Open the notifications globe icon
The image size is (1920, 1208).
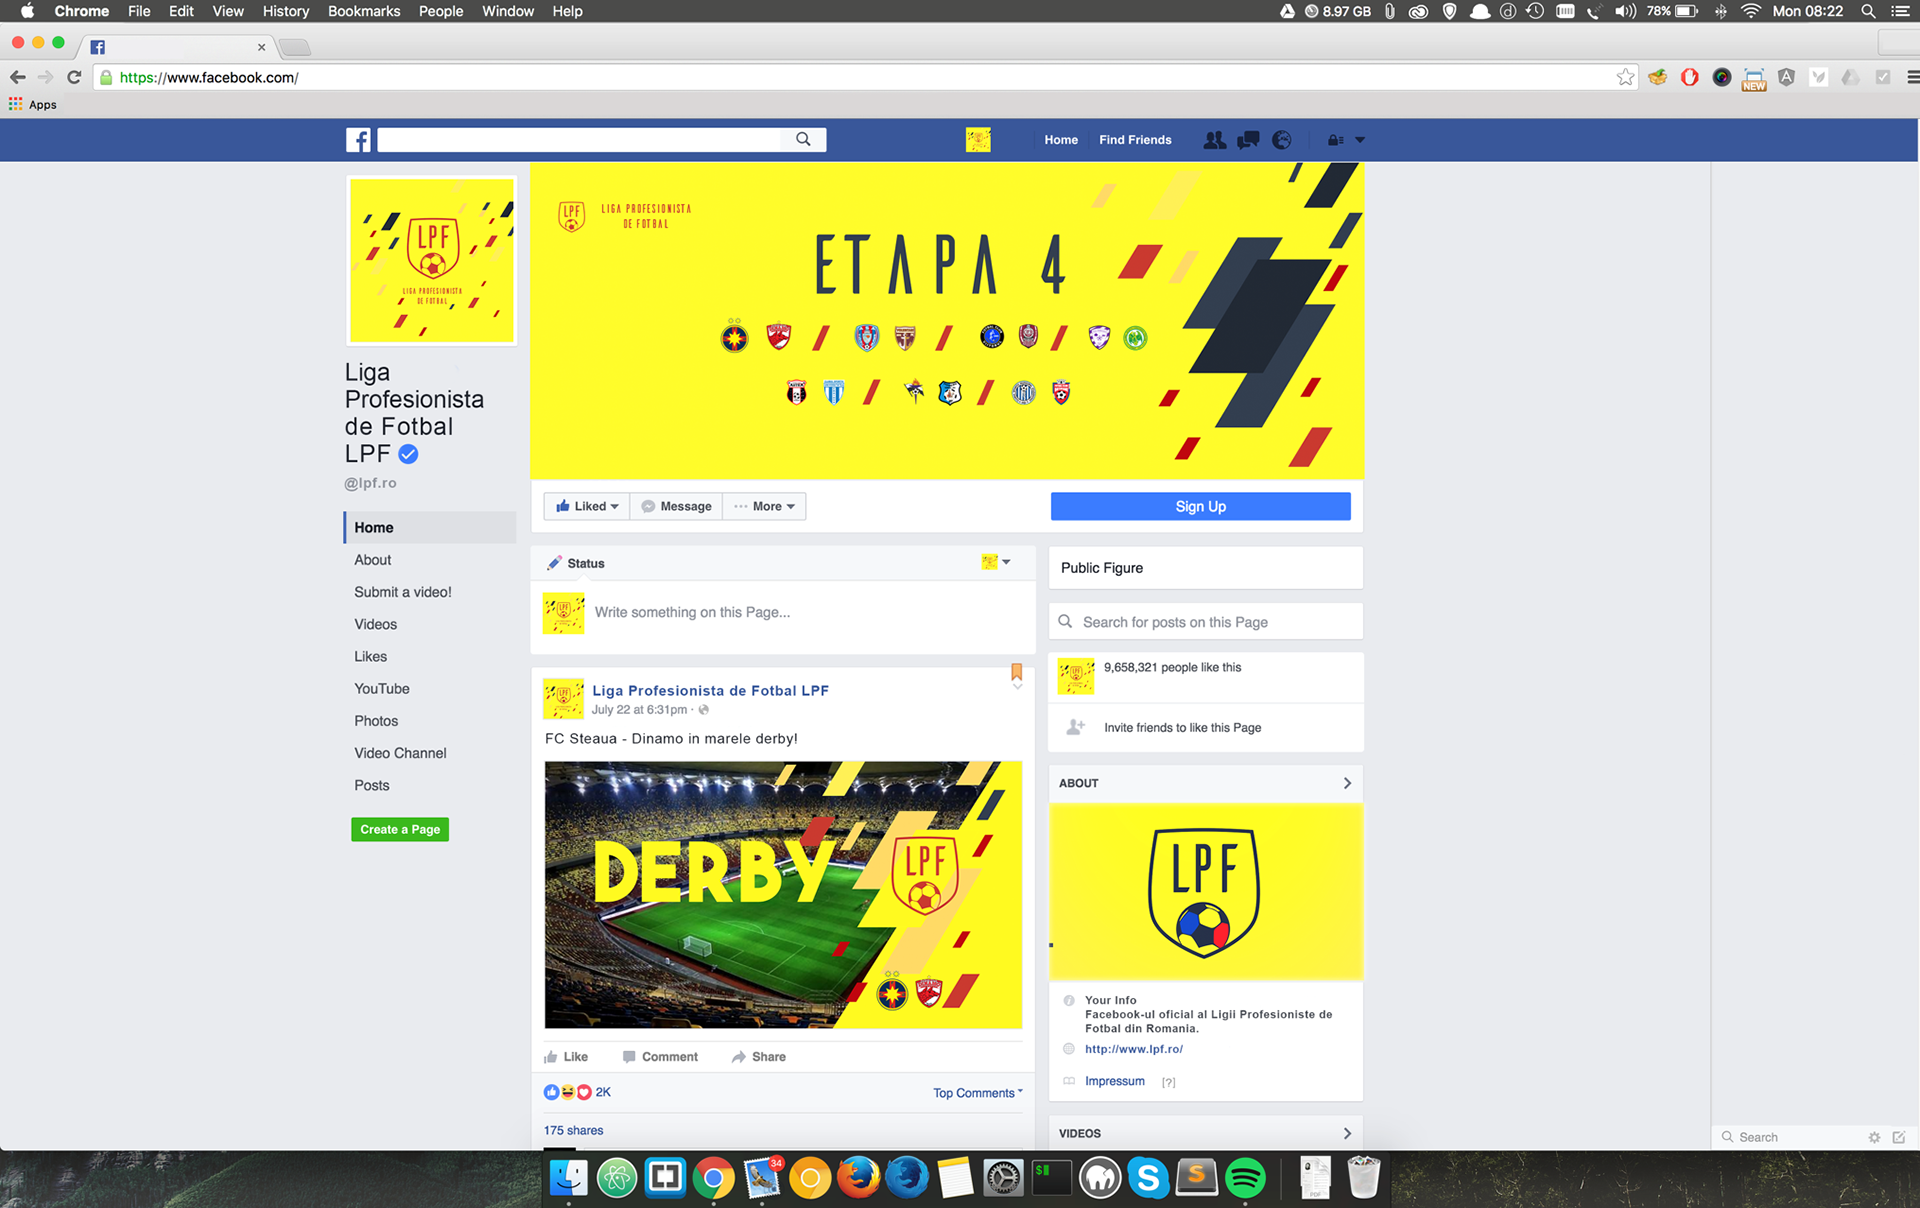(x=1282, y=140)
